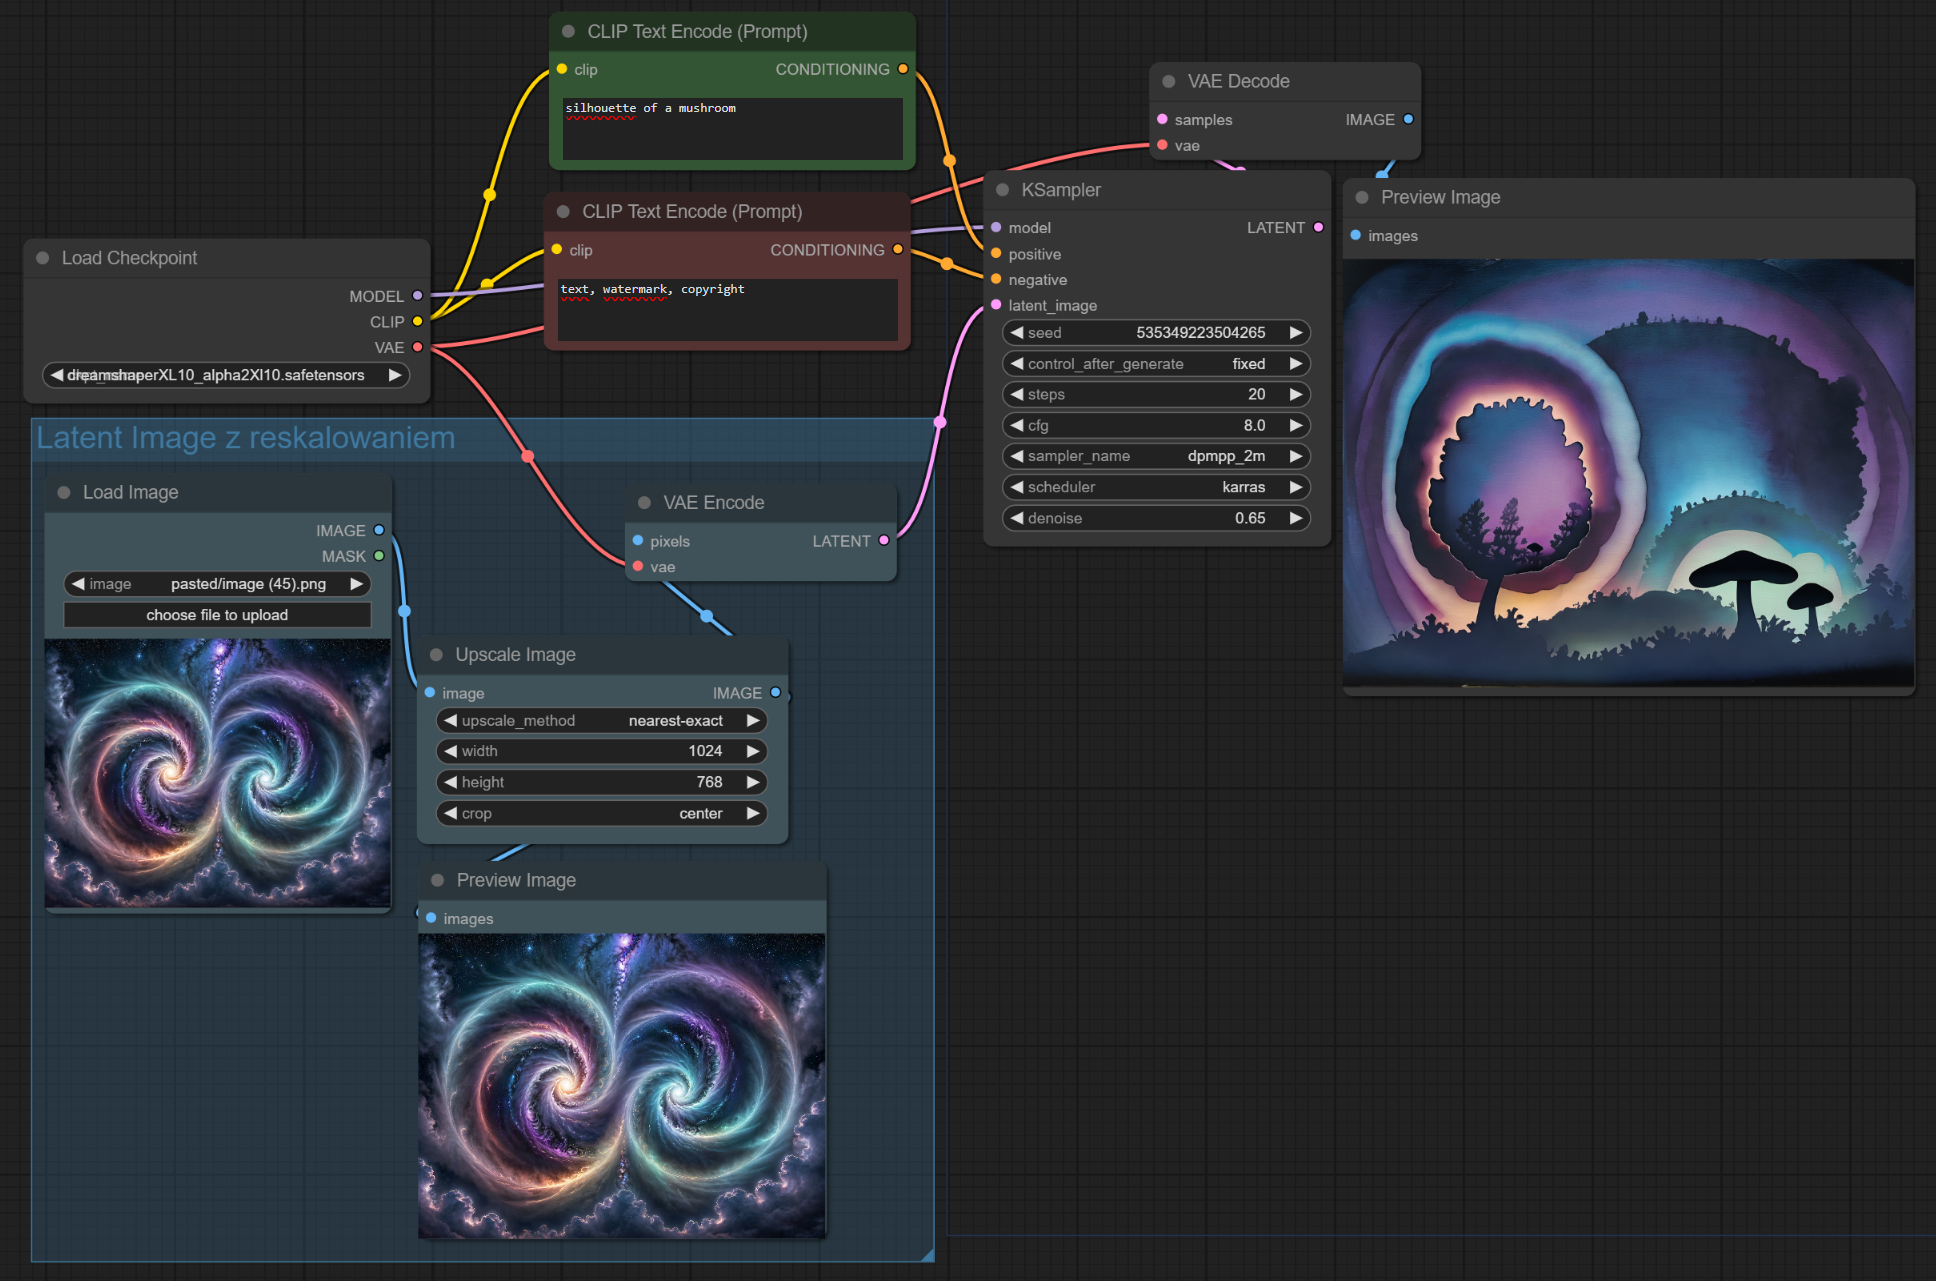Collapse the Upscale Image node dot
This screenshot has width=1936, height=1281.
pos(436,655)
